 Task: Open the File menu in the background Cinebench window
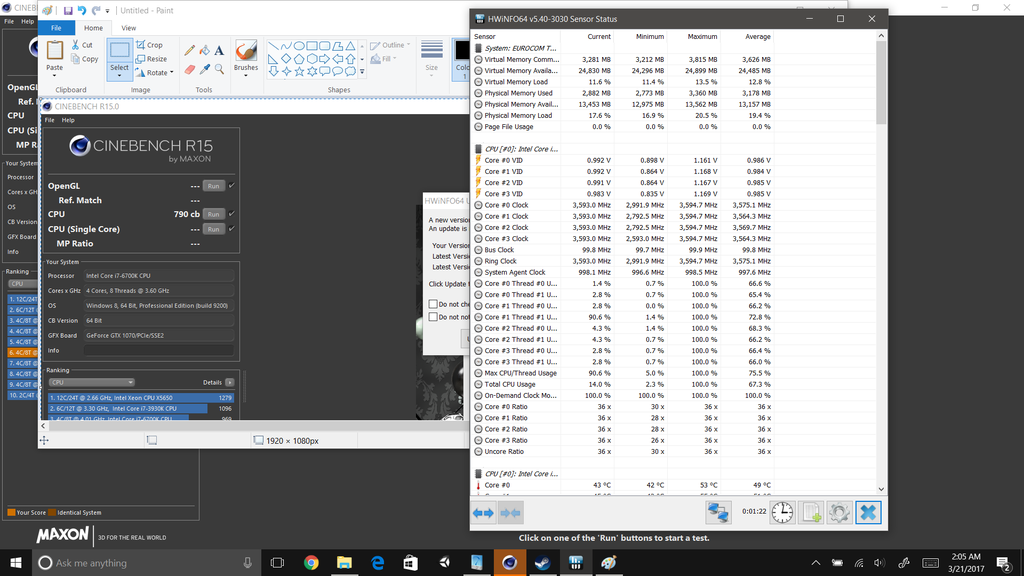click(9, 22)
